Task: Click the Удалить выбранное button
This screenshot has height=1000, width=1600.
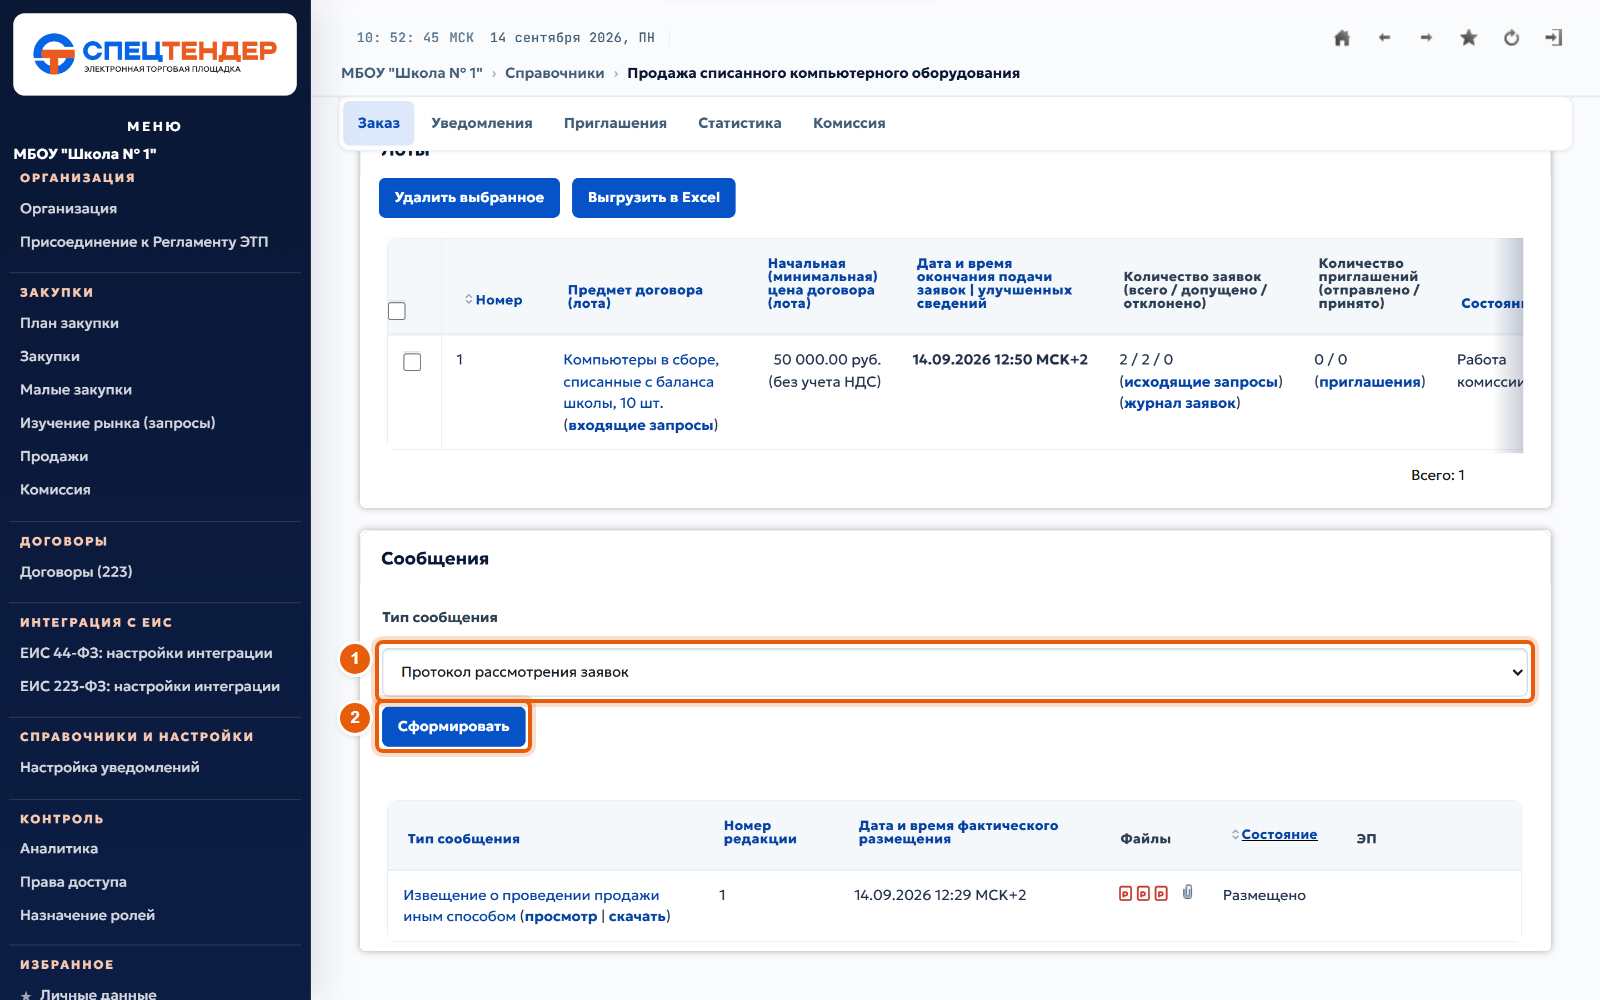Action: point(469,198)
